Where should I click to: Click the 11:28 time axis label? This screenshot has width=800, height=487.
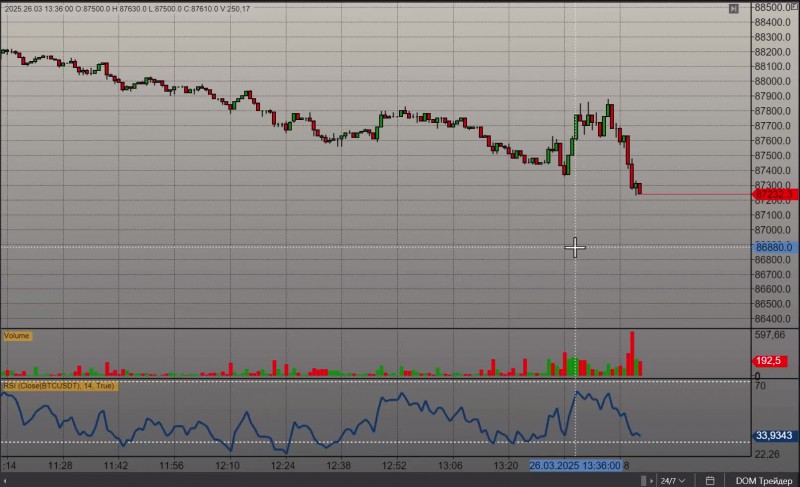60,466
